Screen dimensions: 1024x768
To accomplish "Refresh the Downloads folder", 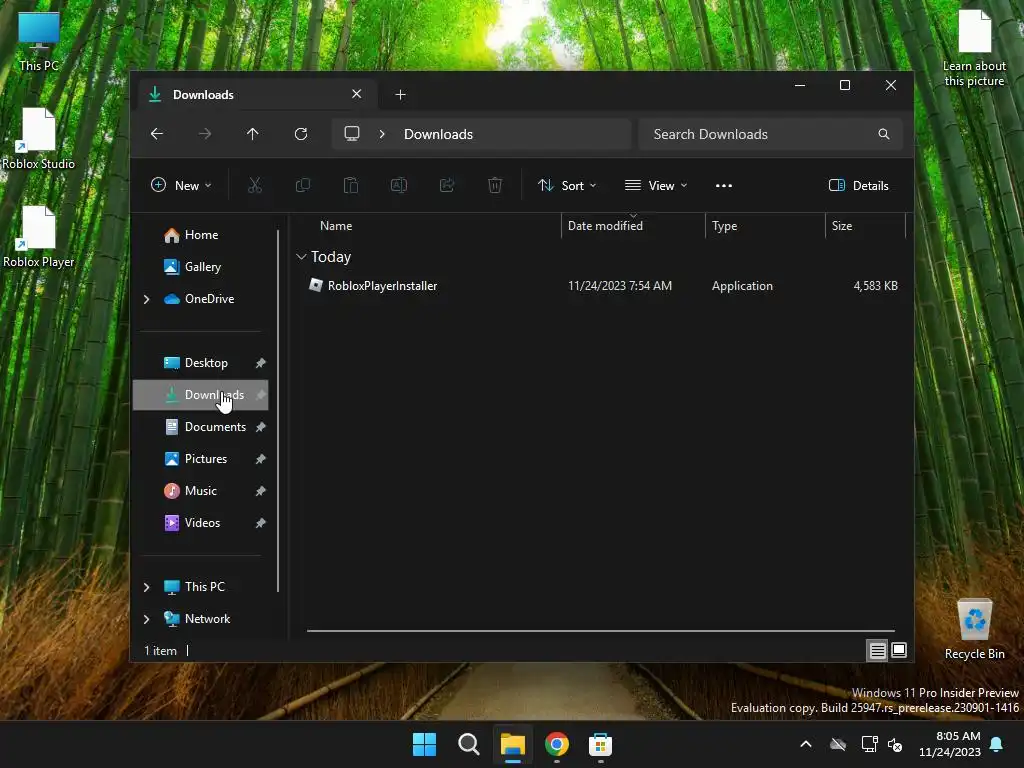I will 300,134.
